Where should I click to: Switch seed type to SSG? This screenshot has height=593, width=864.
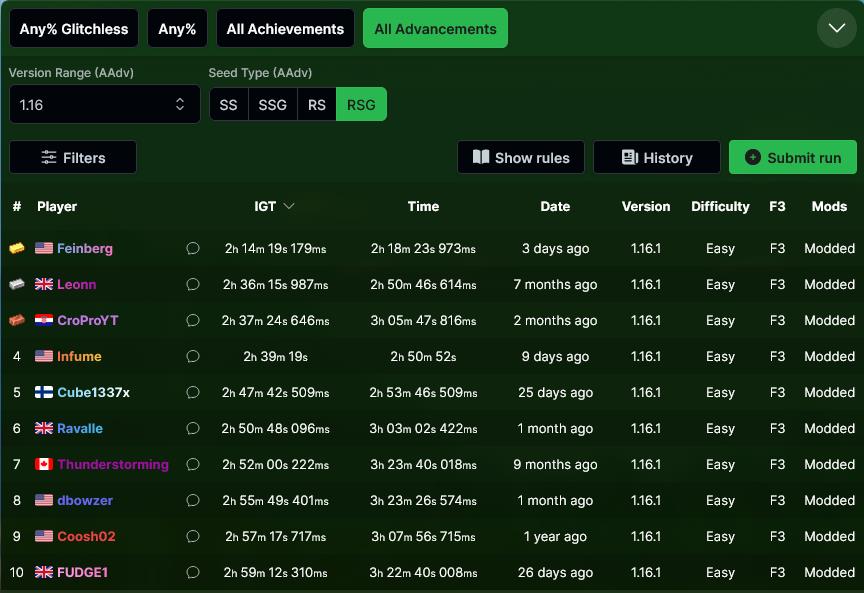point(272,105)
